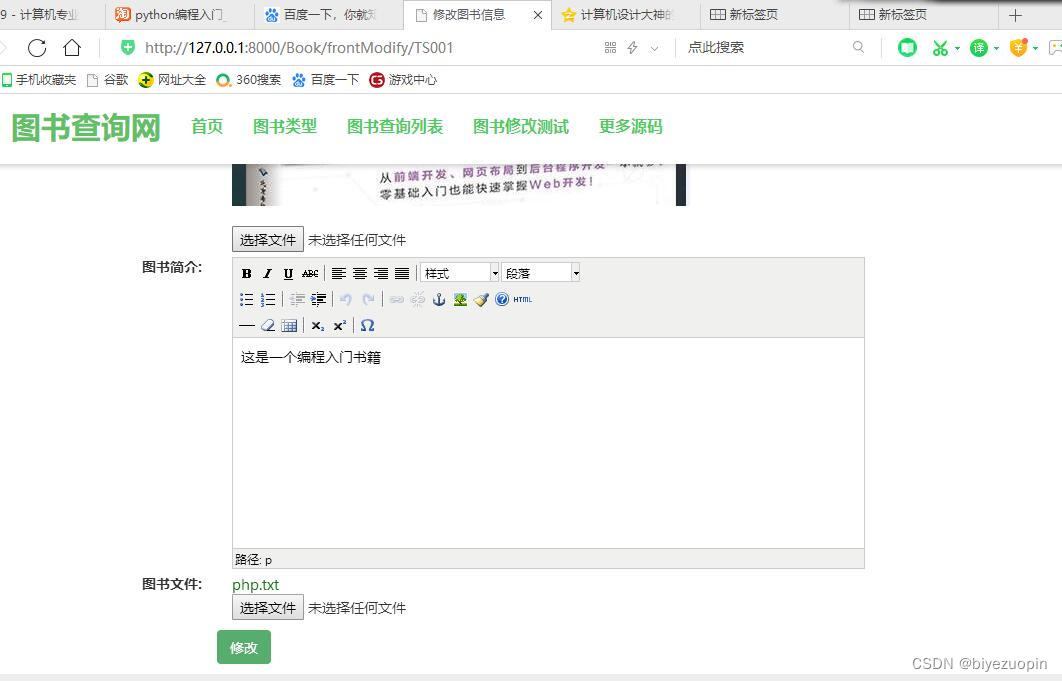Toggle strikethrough formatting in the editor
1062x681 pixels.
tap(311, 272)
